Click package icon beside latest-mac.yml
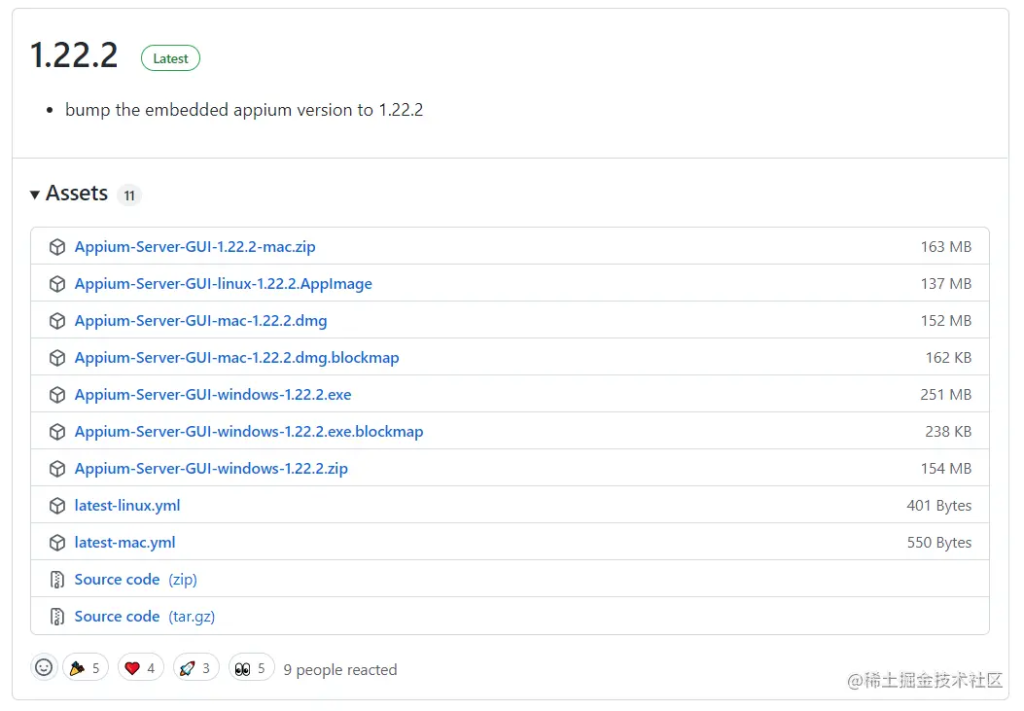This screenshot has height=711, width=1024. (57, 543)
